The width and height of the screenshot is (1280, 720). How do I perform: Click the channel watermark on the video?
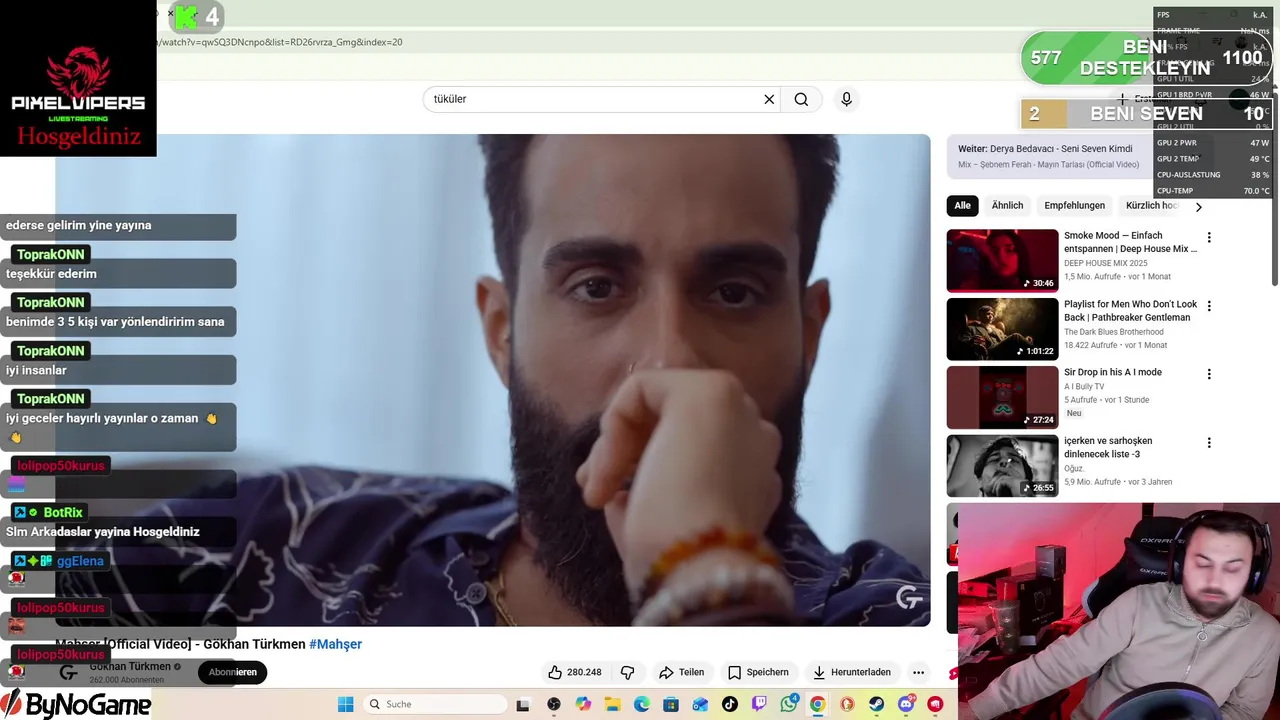pos(908,598)
